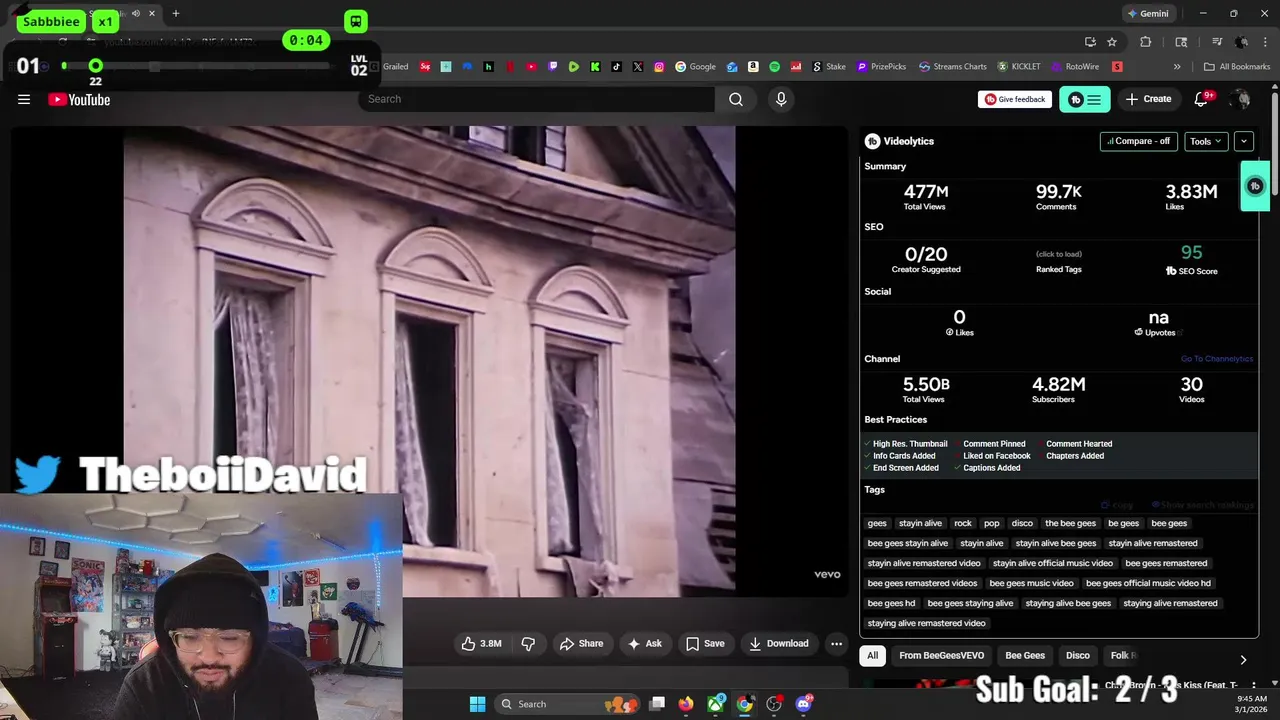This screenshot has width=1280, height=720.
Task: Open the RotoWire bookmark
Action: pos(1075,67)
